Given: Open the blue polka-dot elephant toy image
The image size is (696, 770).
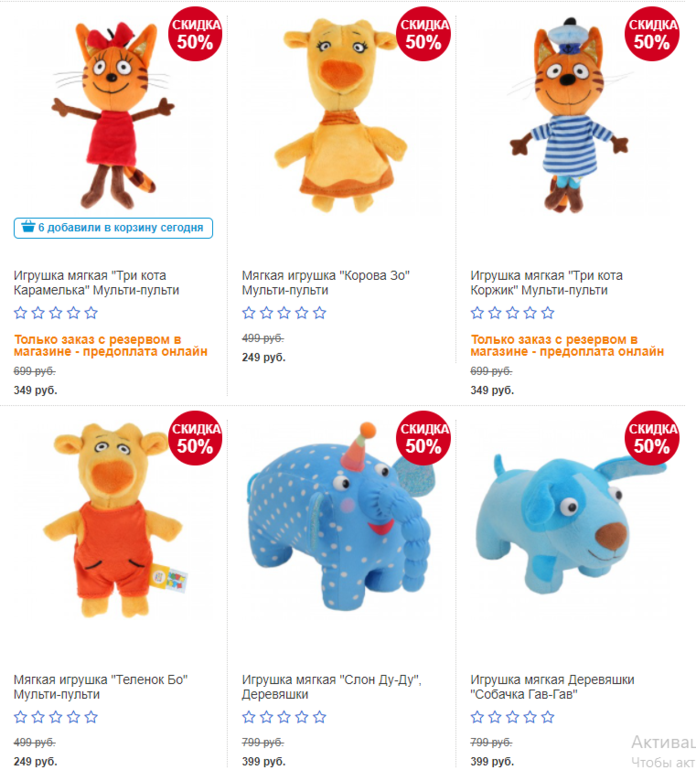Looking at the screenshot, I should click(x=339, y=516).
